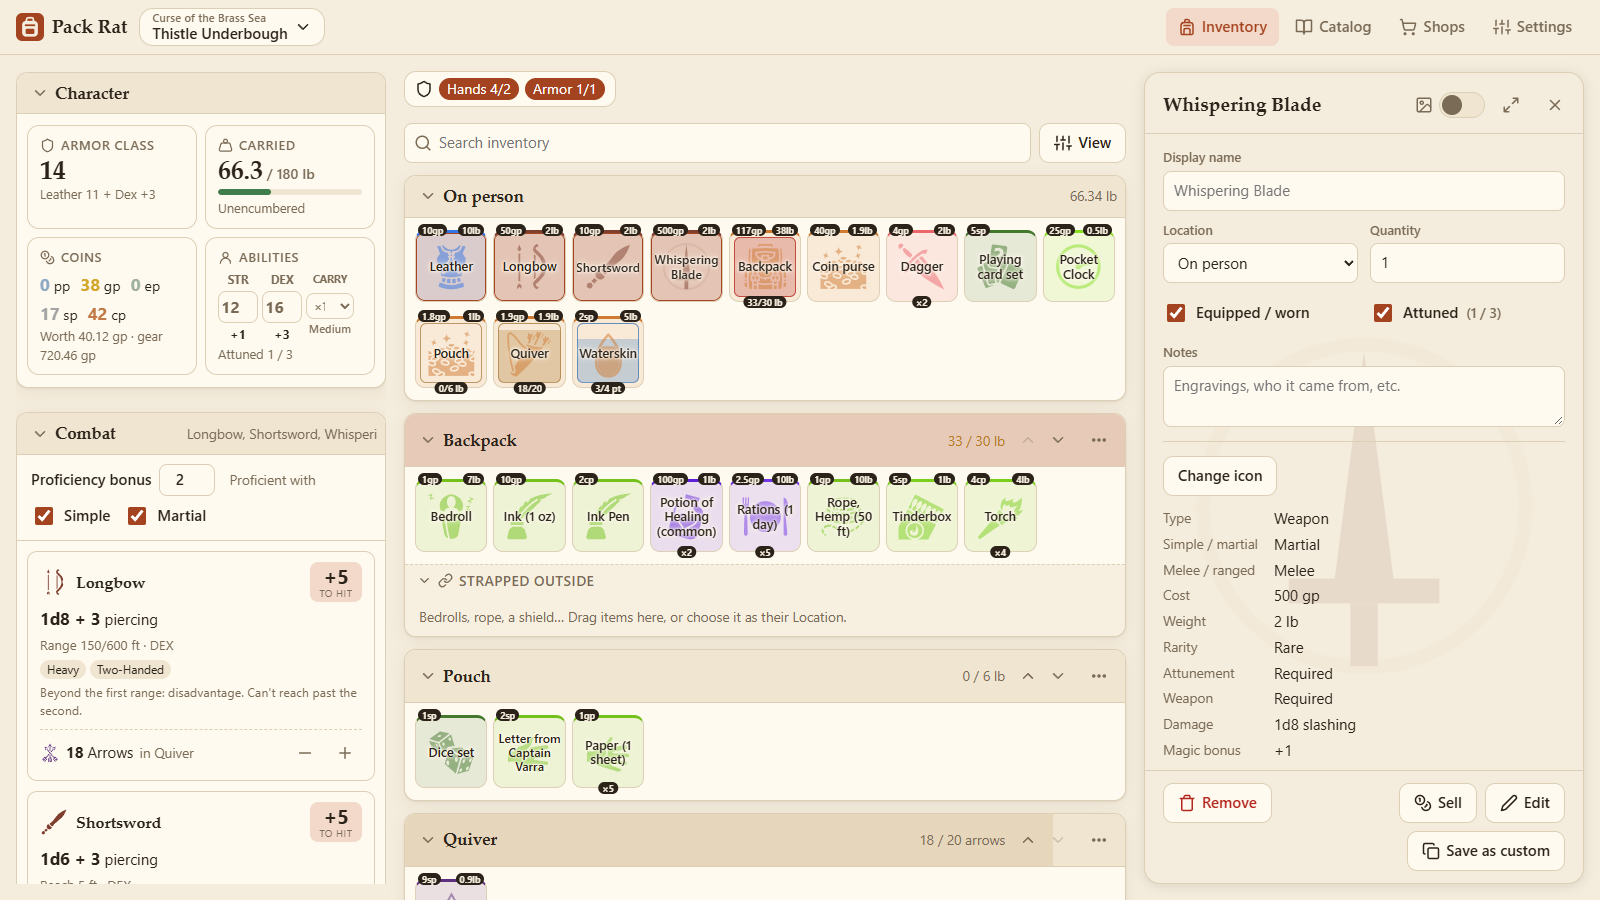This screenshot has width=1600, height=900.
Task: Select the Rations (1 day) item
Action: point(765,516)
